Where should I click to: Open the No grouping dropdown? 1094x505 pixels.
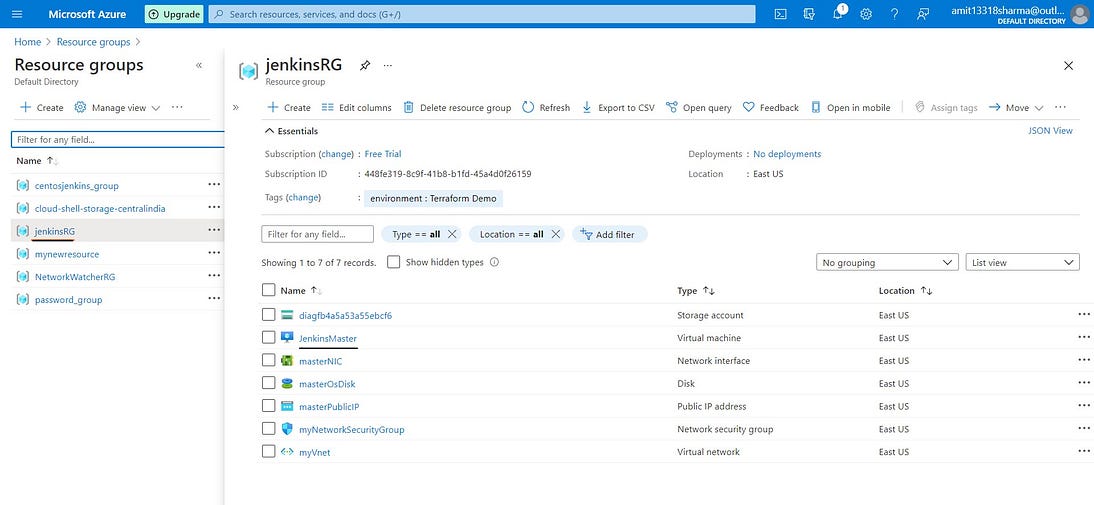tap(887, 262)
